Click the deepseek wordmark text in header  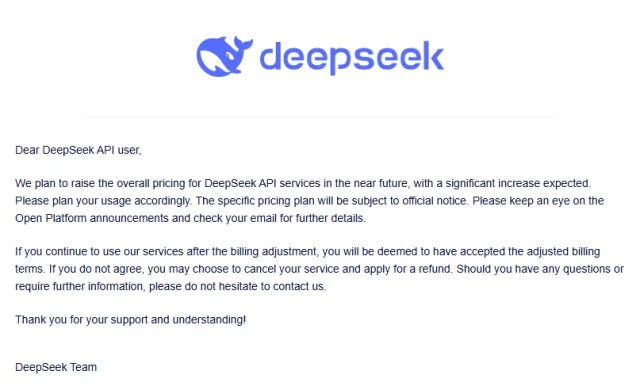pos(351,58)
